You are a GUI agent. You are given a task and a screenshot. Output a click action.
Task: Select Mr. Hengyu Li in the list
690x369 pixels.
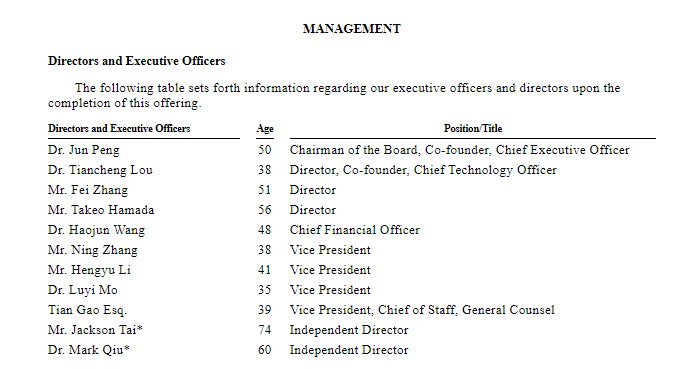[89, 270]
